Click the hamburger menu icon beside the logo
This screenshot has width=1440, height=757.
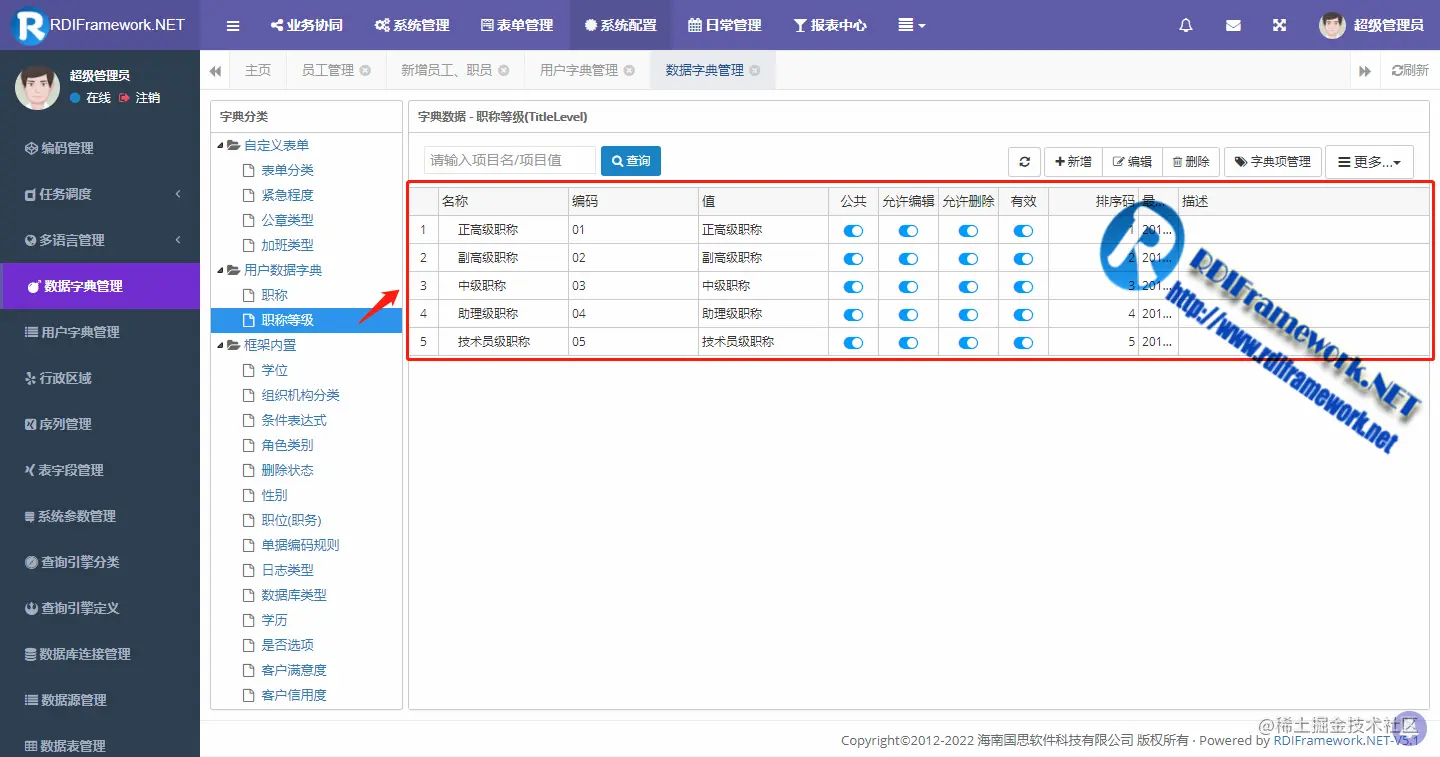[x=232, y=25]
